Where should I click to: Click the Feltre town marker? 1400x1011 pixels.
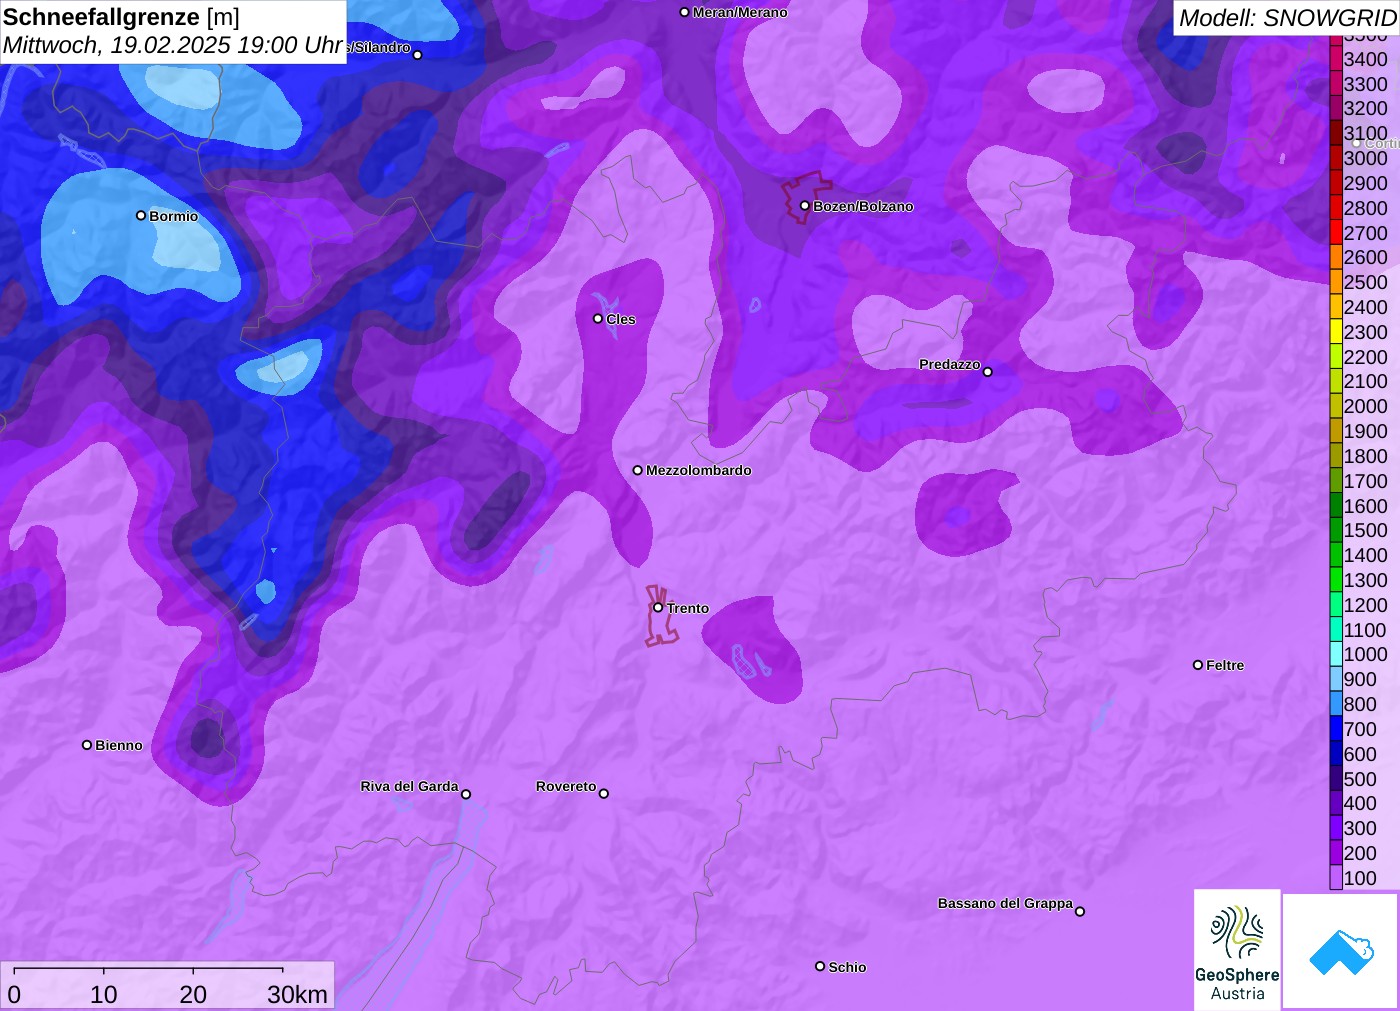[x=1198, y=665]
